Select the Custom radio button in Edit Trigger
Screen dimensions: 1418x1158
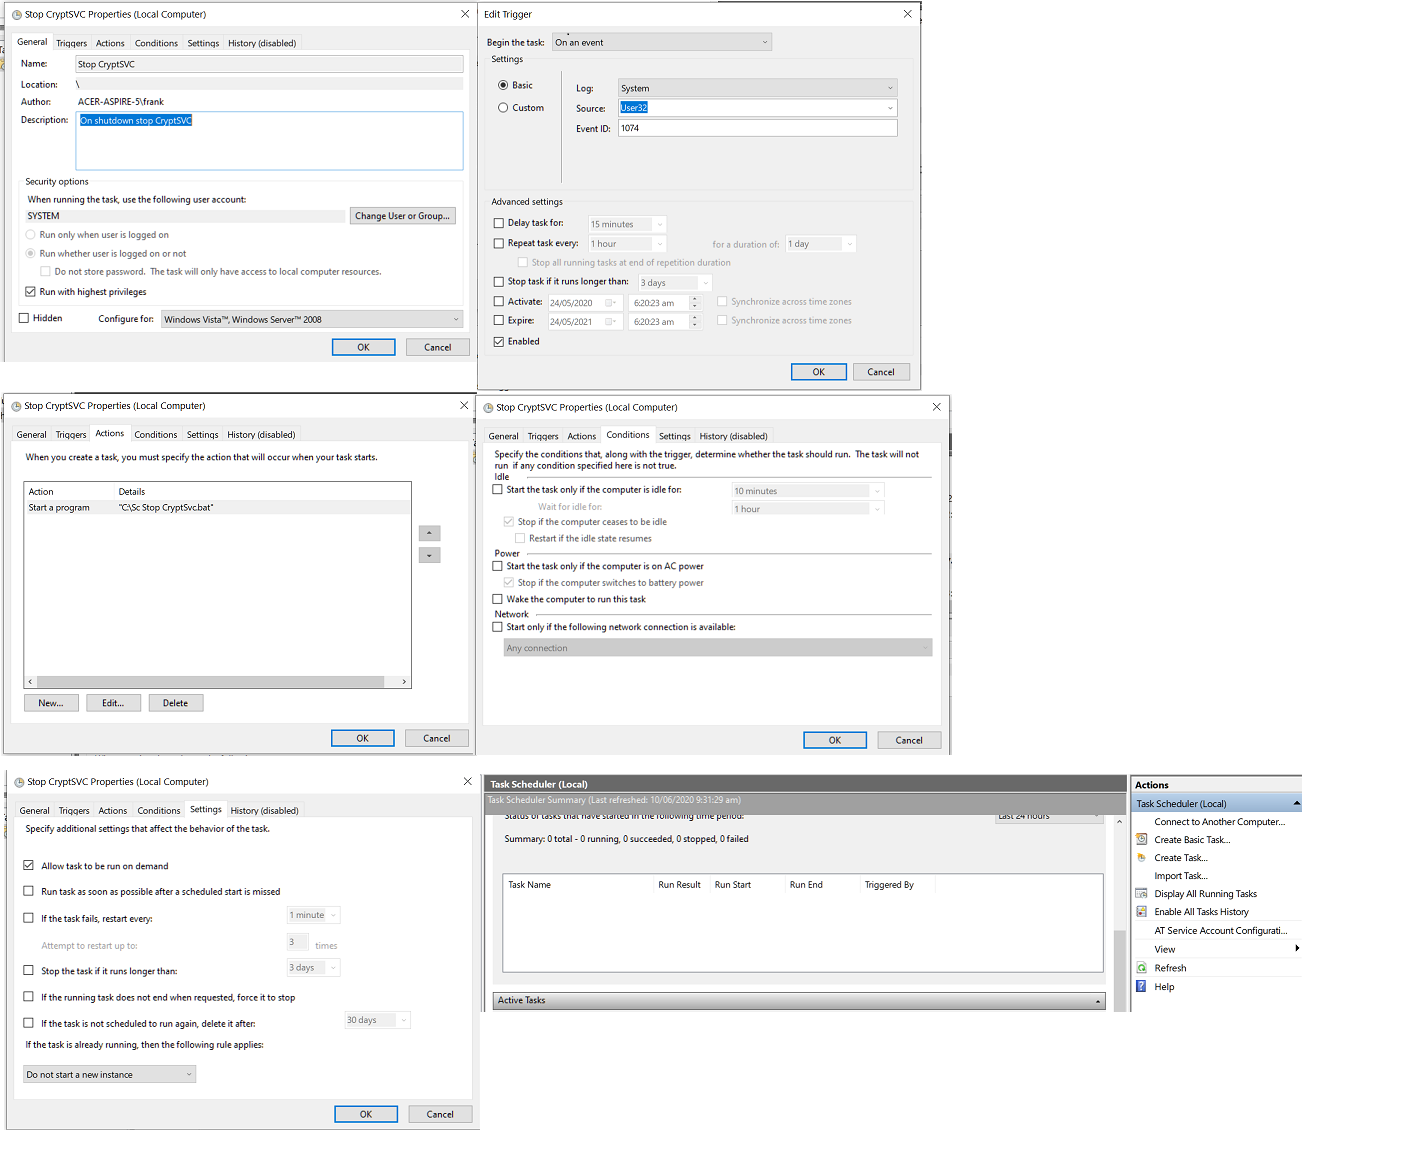(503, 108)
